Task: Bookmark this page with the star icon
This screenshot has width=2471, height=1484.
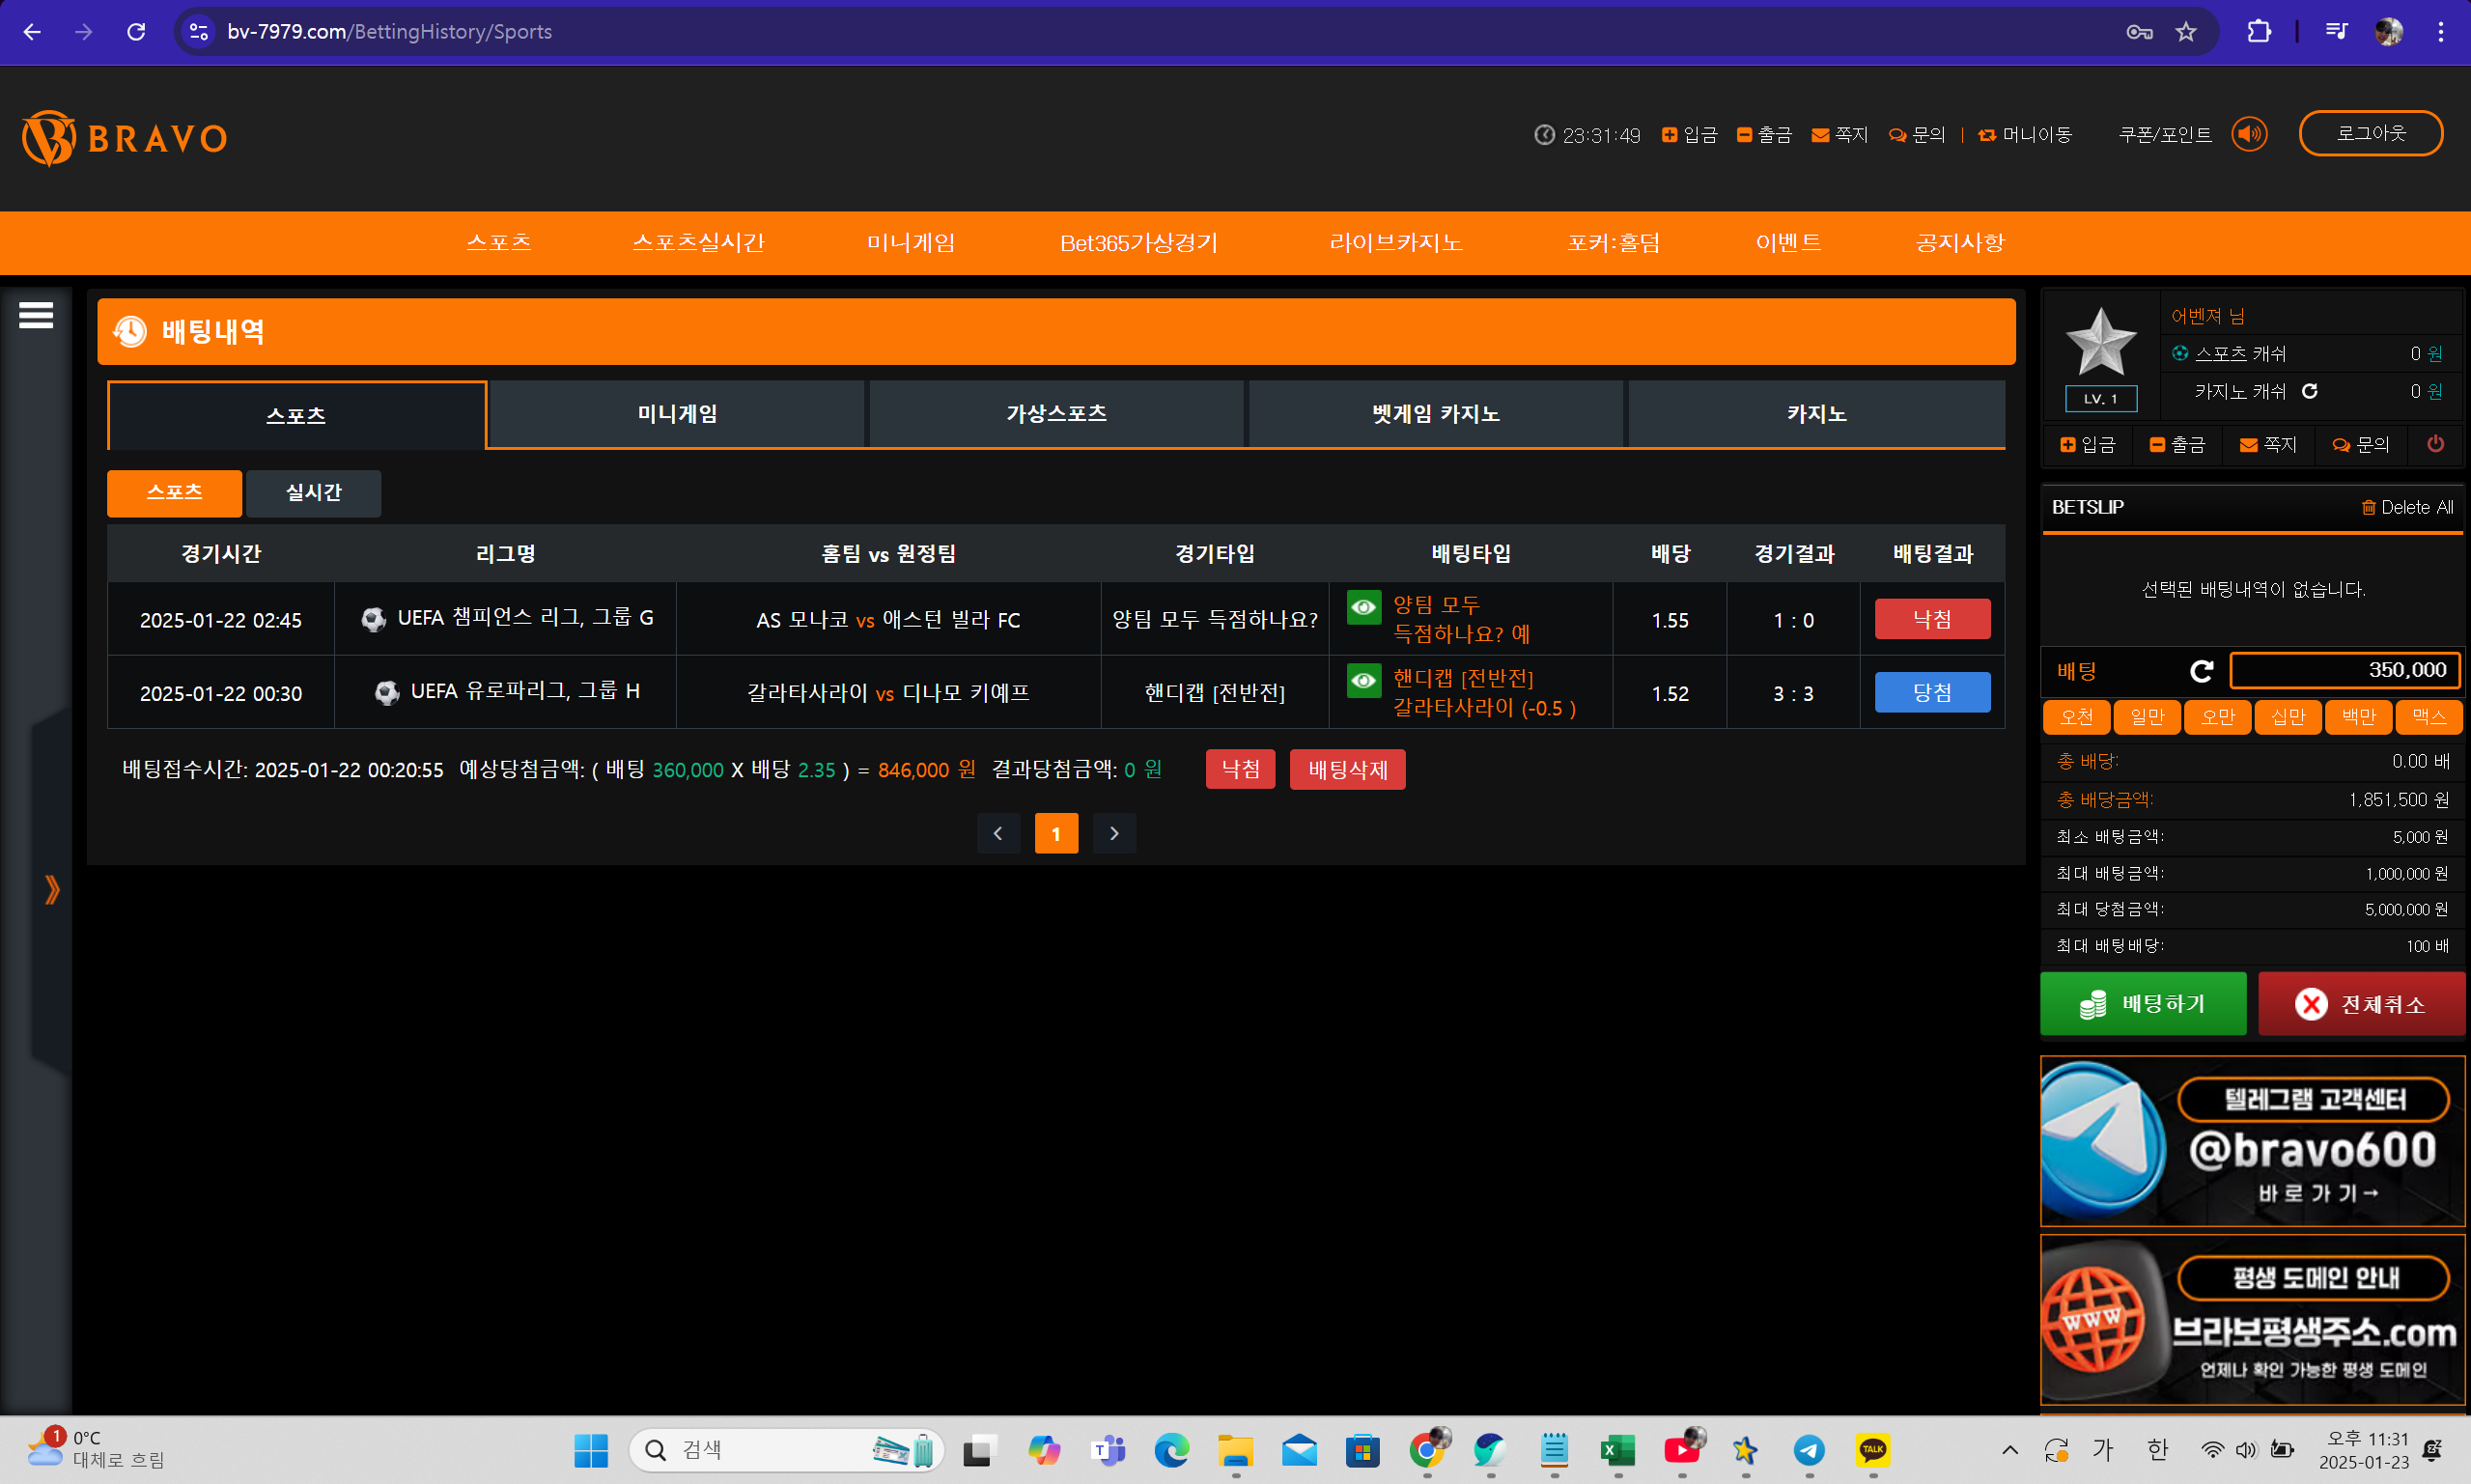Action: point(2186,32)
